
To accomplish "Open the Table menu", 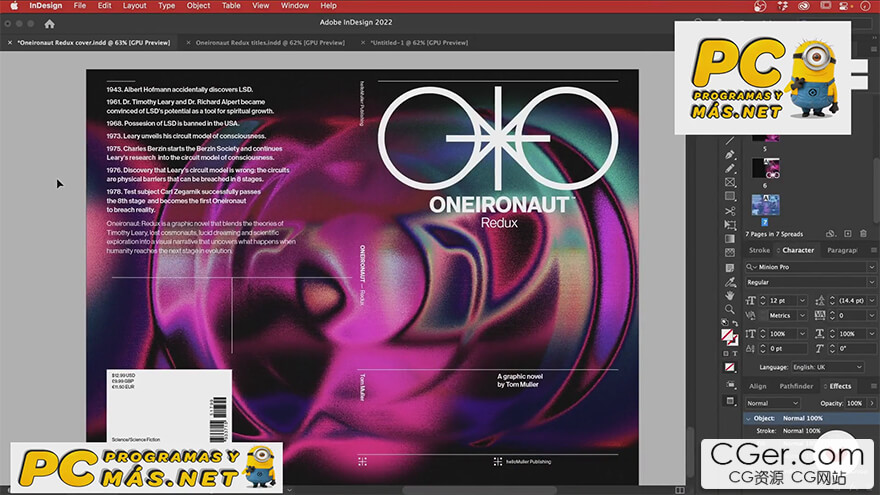I will 231,6.
